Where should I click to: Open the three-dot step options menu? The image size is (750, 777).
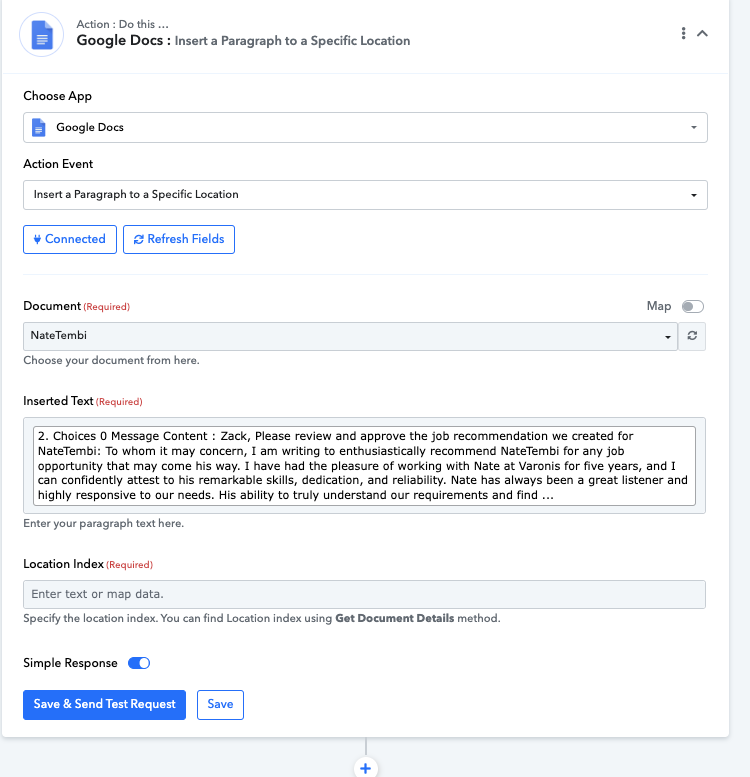point(683,33)
